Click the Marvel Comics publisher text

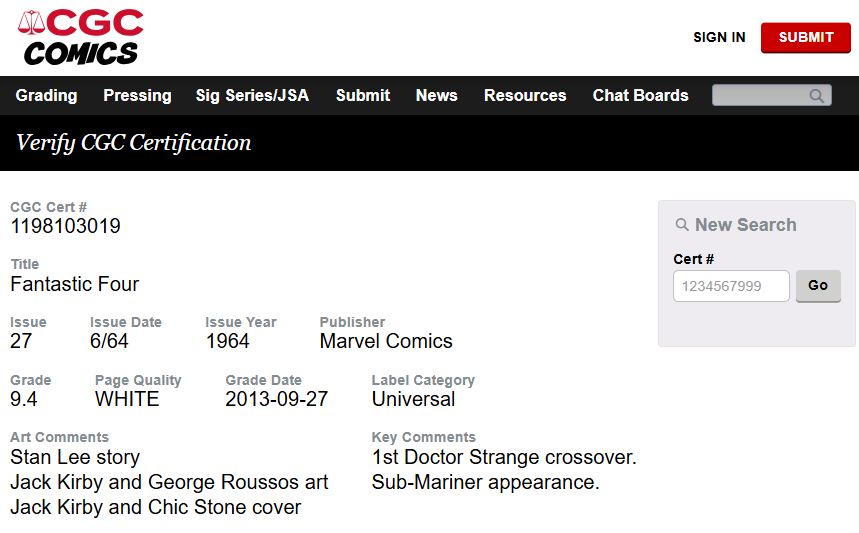coord(386,341)
